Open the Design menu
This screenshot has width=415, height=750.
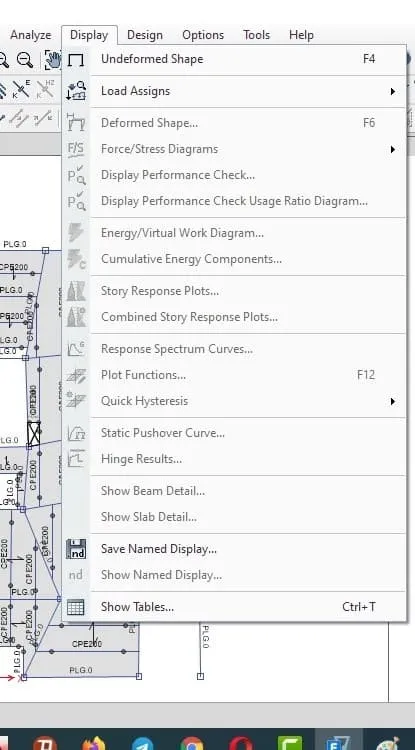(145, 35)
